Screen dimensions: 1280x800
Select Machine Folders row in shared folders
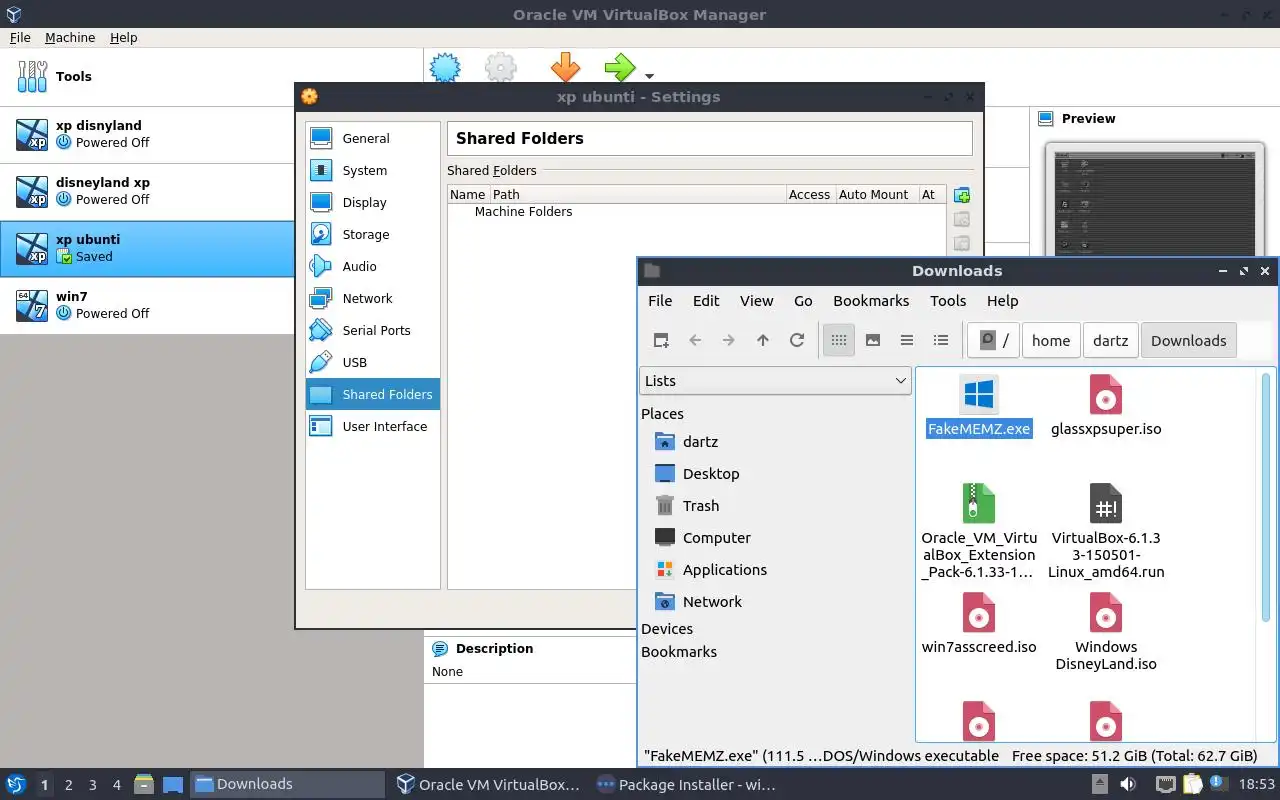696,212
